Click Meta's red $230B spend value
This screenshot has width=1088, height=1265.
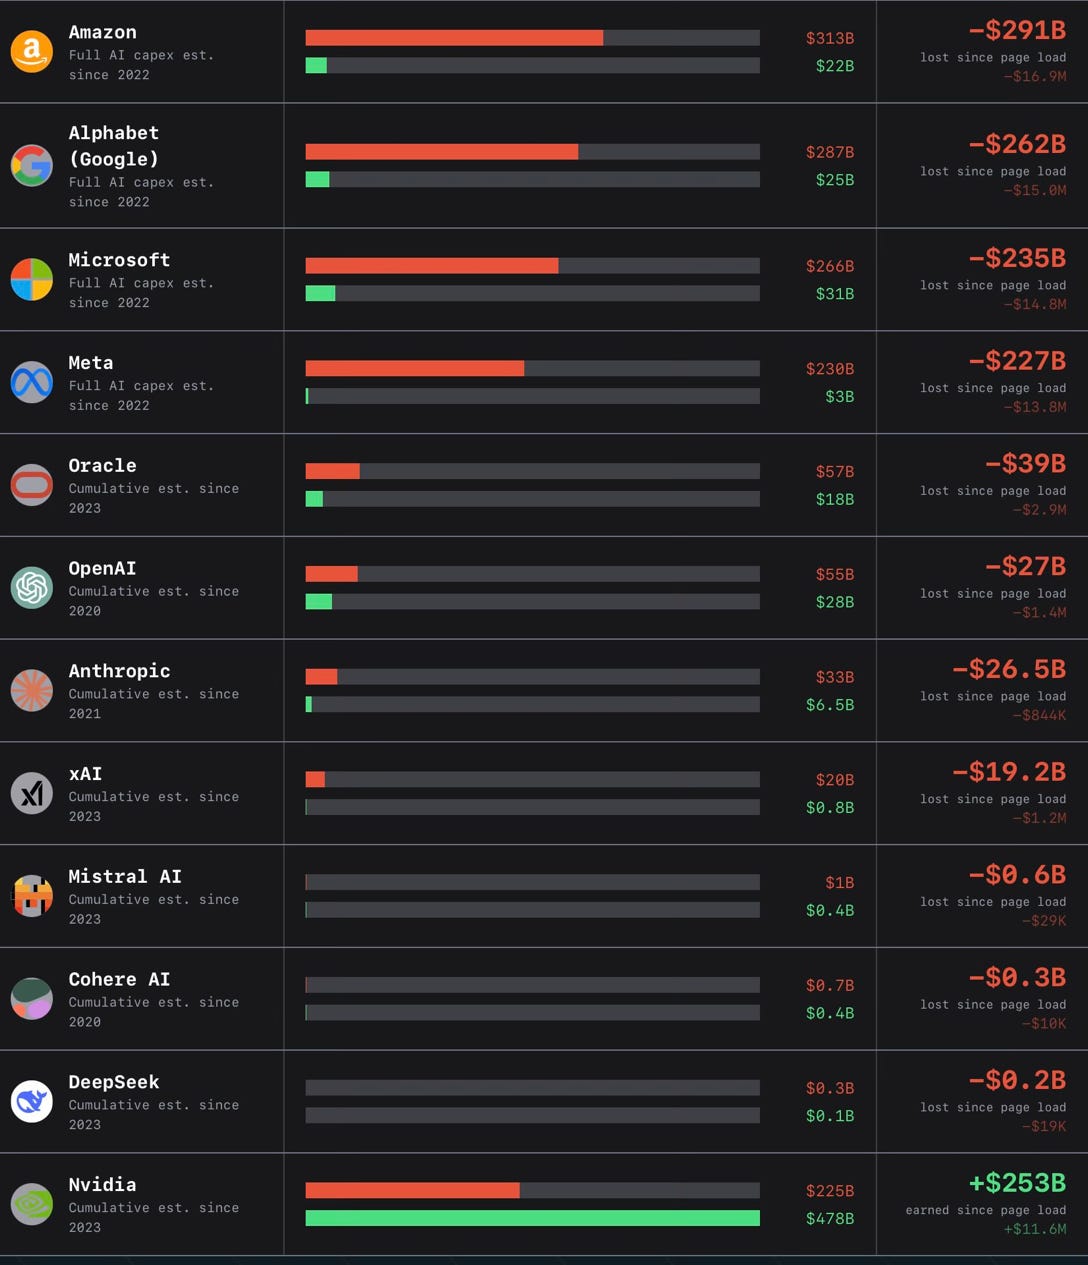[830, 369]
